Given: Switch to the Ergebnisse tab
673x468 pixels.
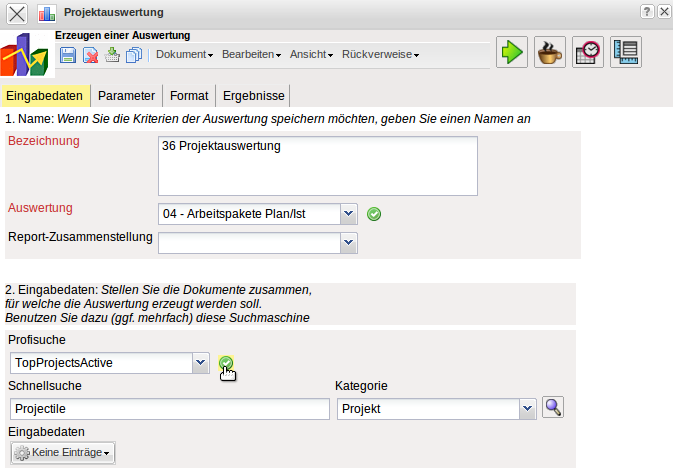Looking at the screenshot, I should [x=253, y=96].
